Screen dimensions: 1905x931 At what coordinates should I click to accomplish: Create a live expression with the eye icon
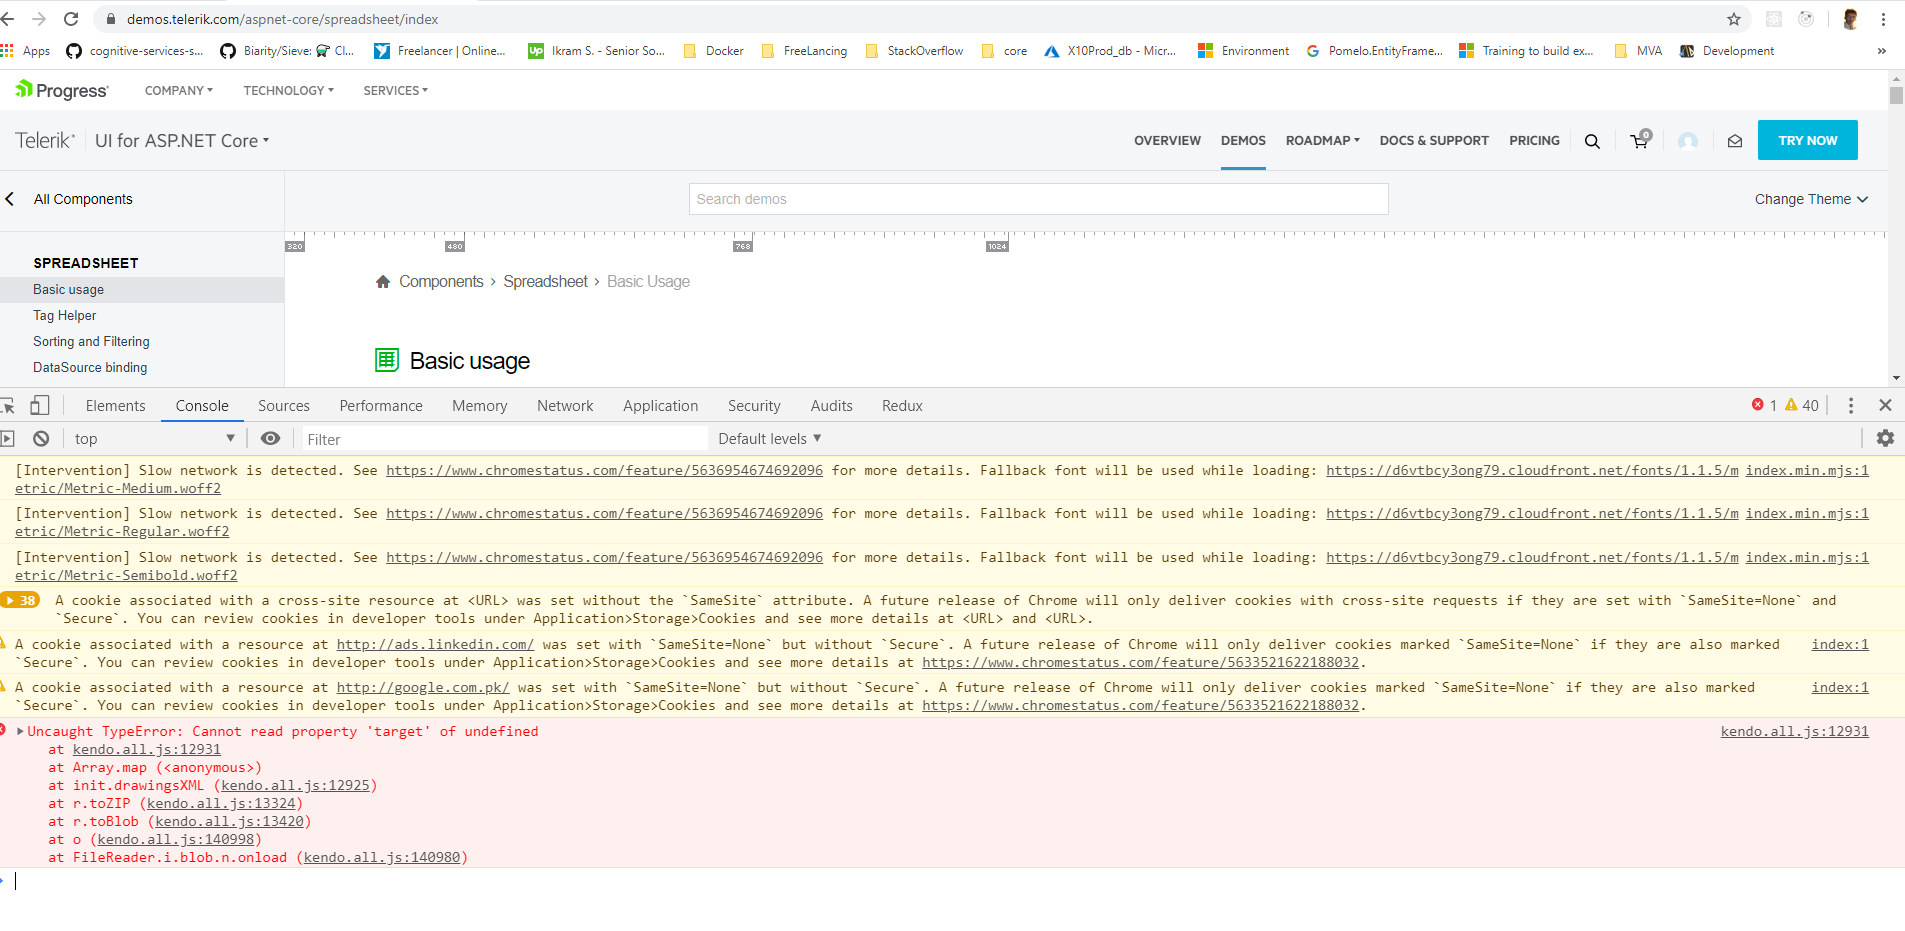270,438
